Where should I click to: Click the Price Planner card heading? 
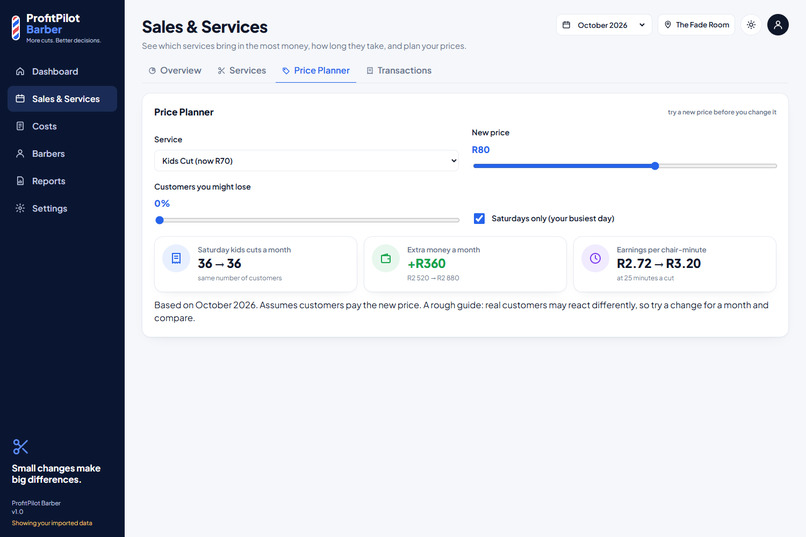[x=184, y=112]
